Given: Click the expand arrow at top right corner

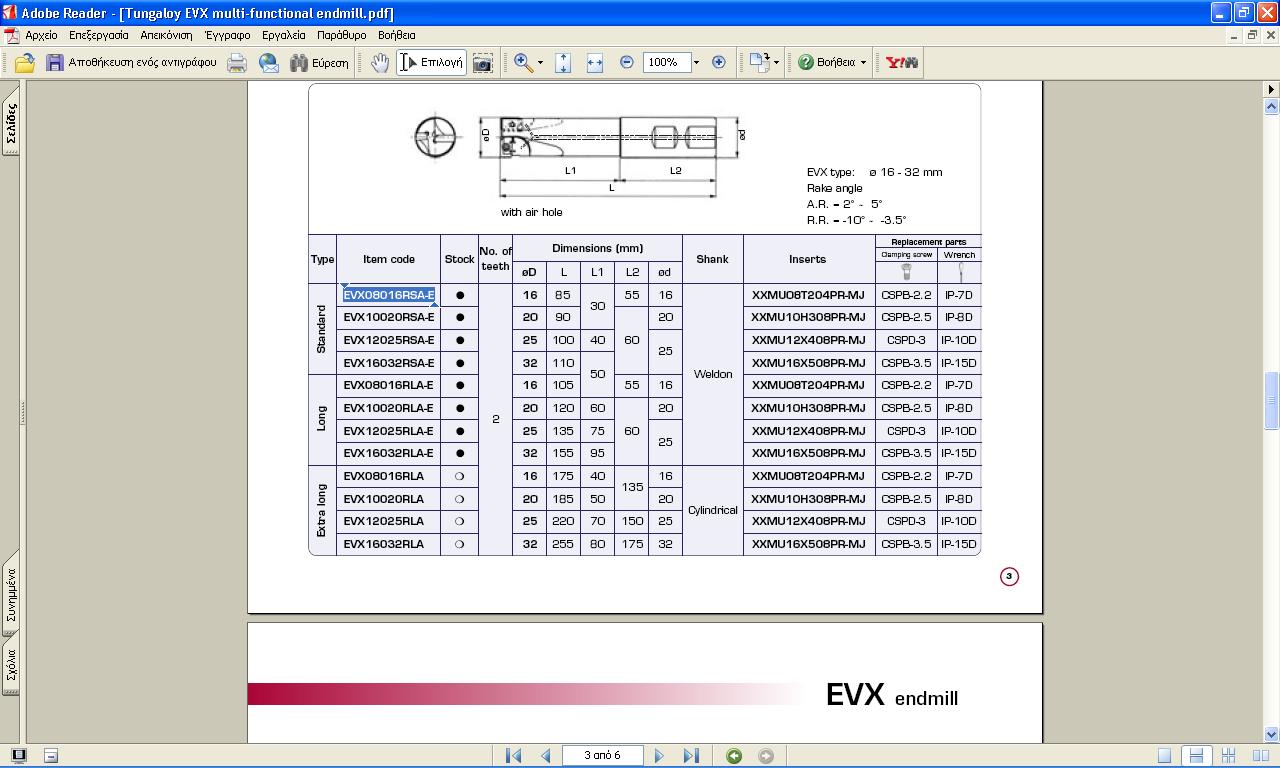Looking at the screenshot, I should click(x=1271, y=89).
